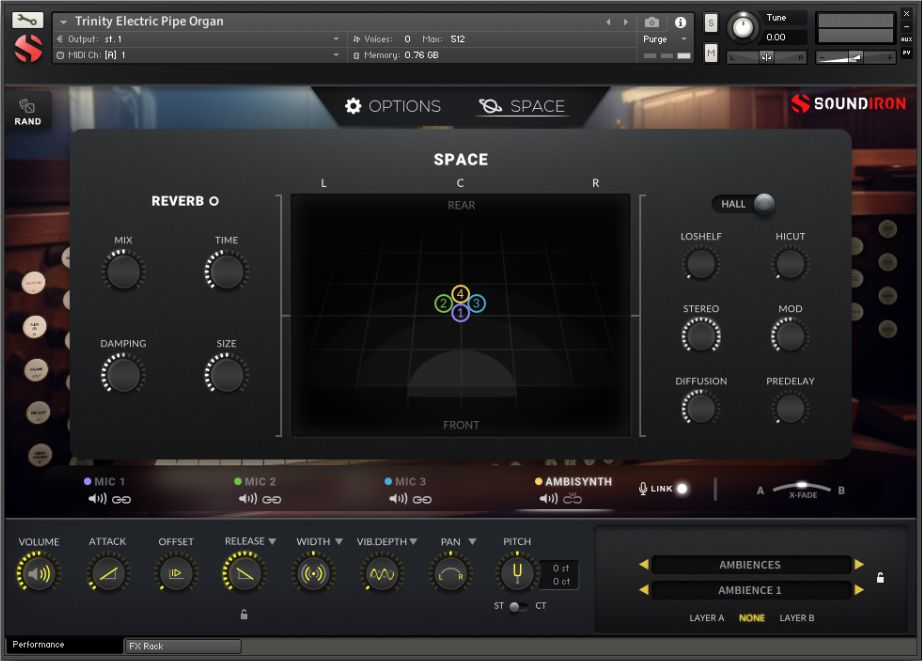Click the AMBIENCES category name field
Image resolution: width=922 pixels, height=661 pixels.
[751, 565]
